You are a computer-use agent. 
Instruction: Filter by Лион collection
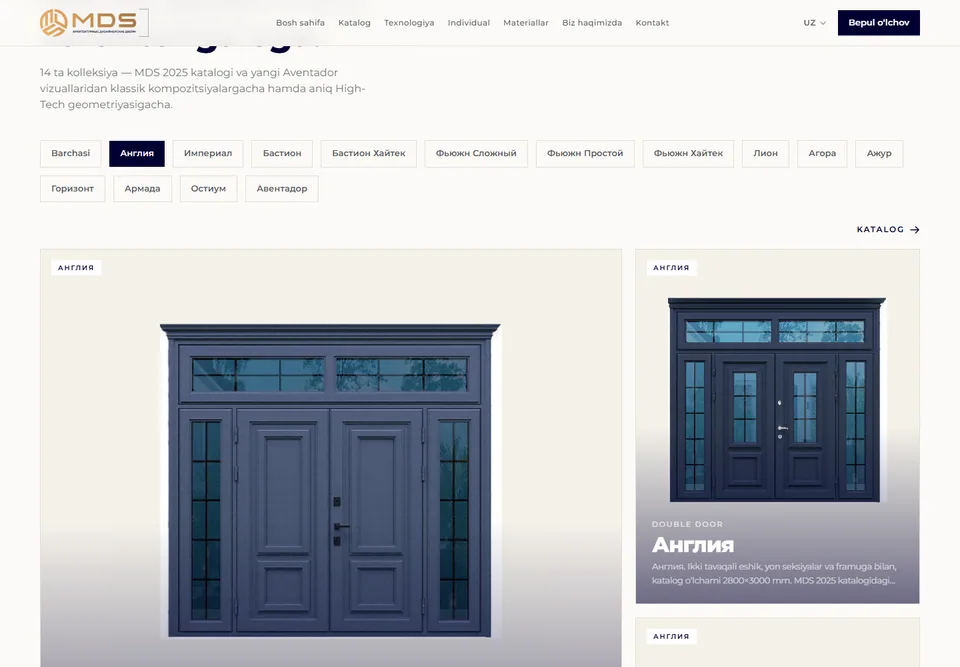tap(765, 154)
